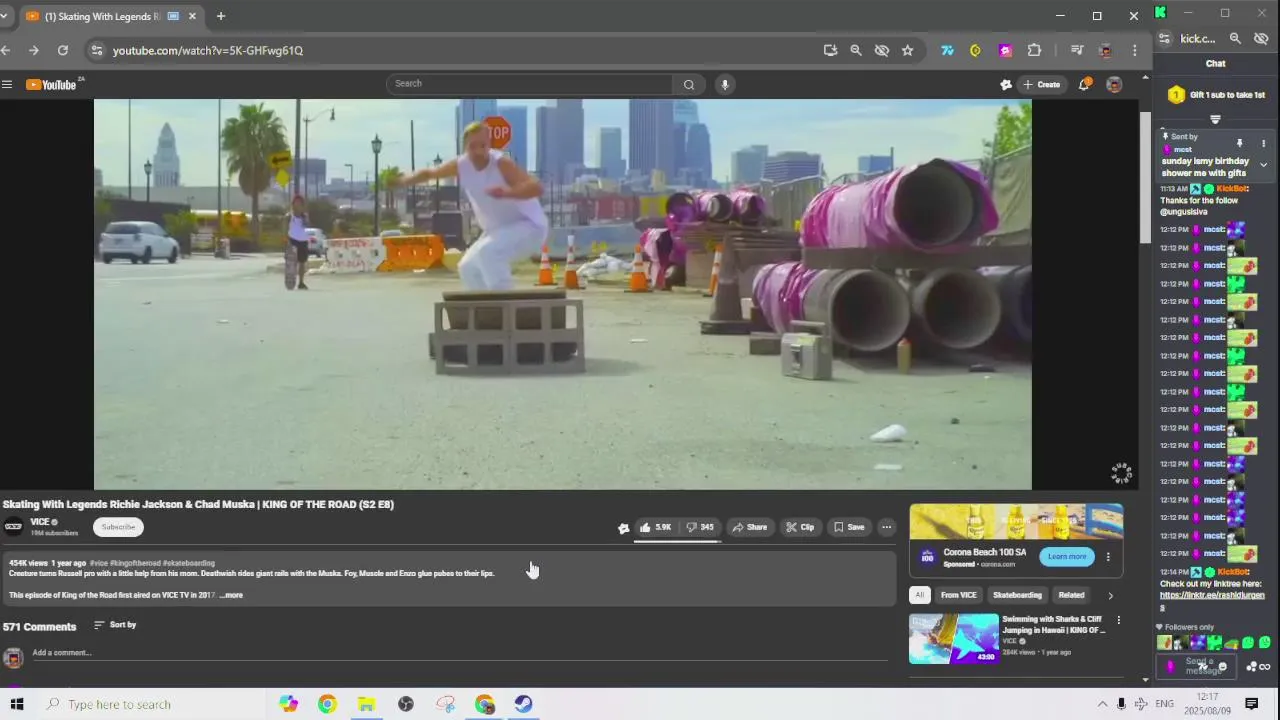
Task: Open more actions next to Save
Action: (x=886, y=527)
